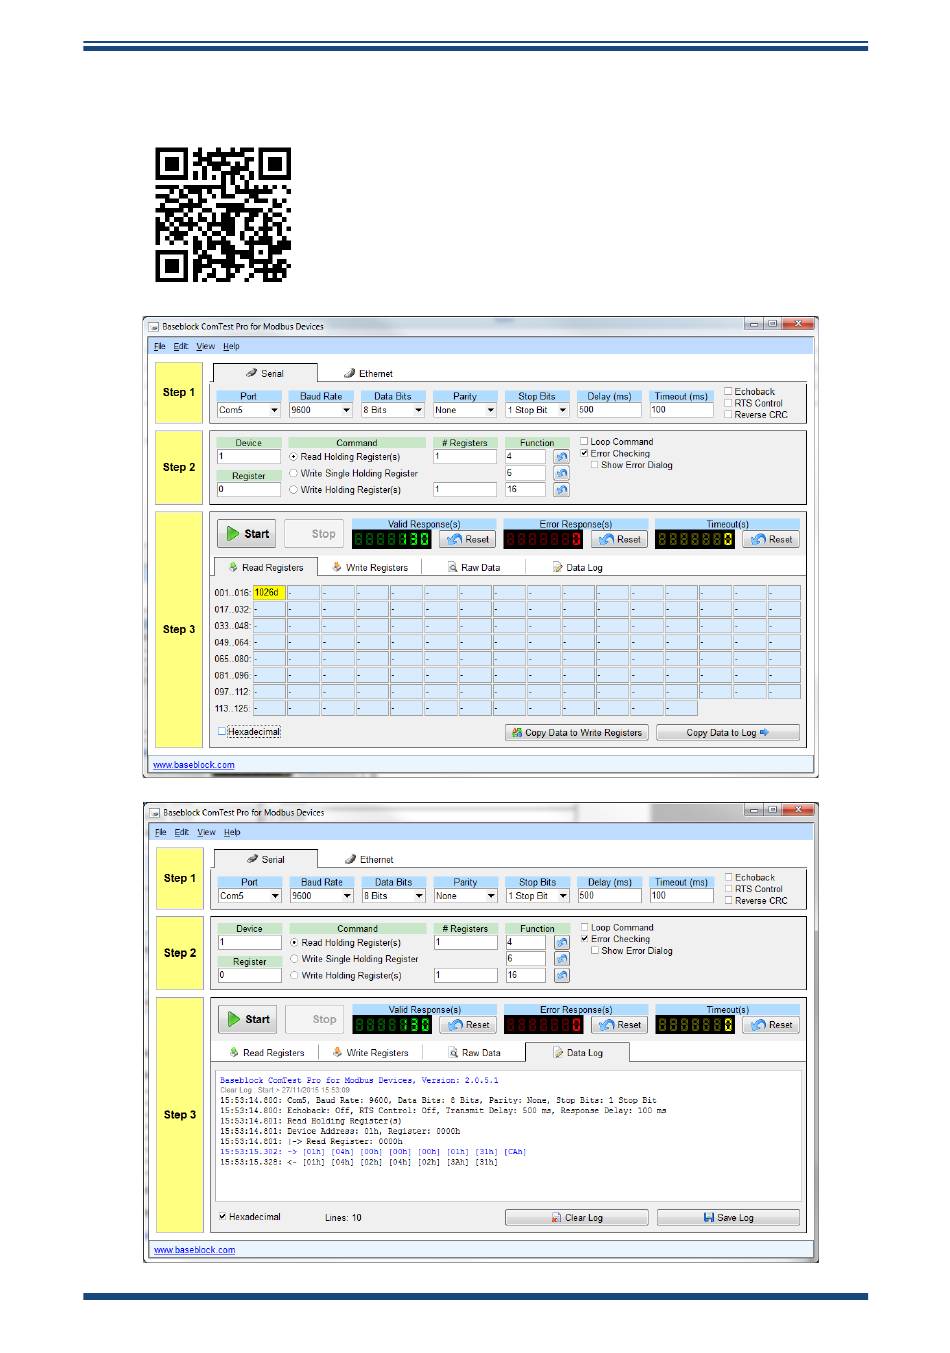The width and height of the screenshot is (950, 1353).
Task: Reset Valid Response counter in lower window
Action: tap(469, 1025)
